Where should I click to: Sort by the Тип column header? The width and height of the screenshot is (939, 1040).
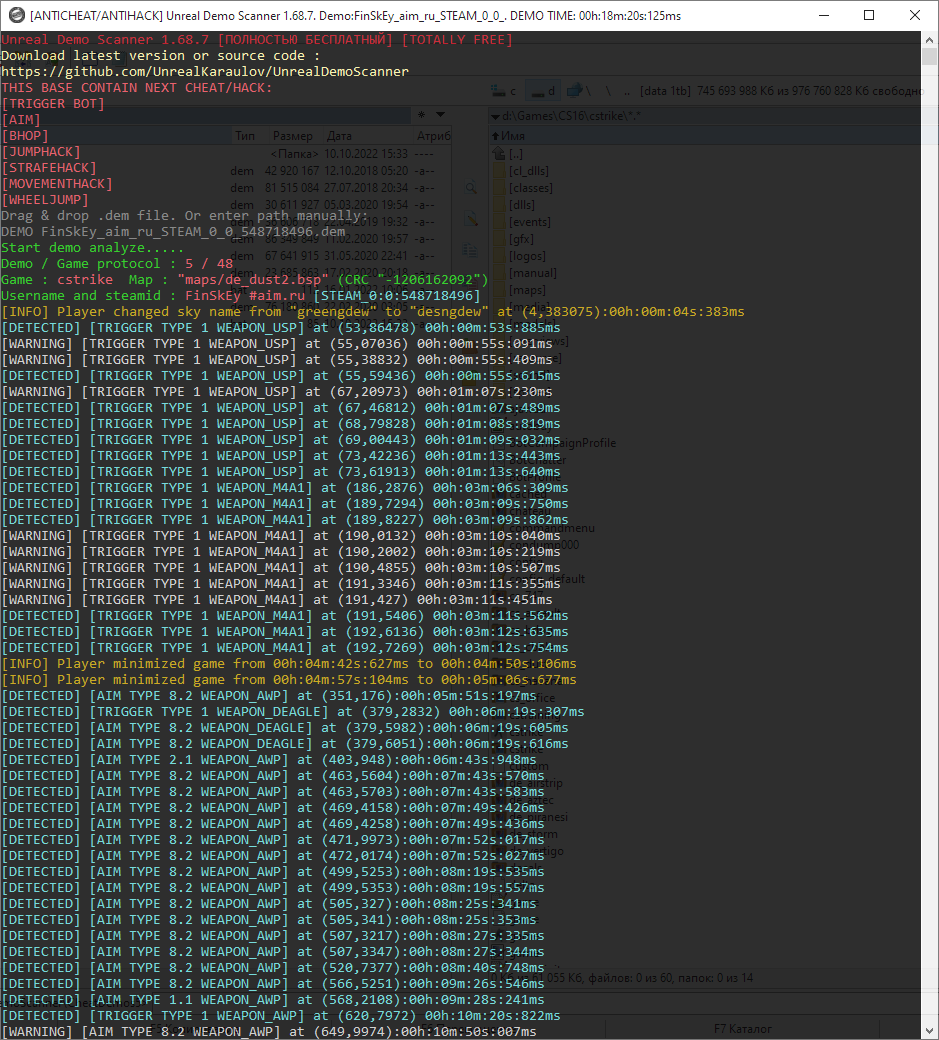point(245,136)
